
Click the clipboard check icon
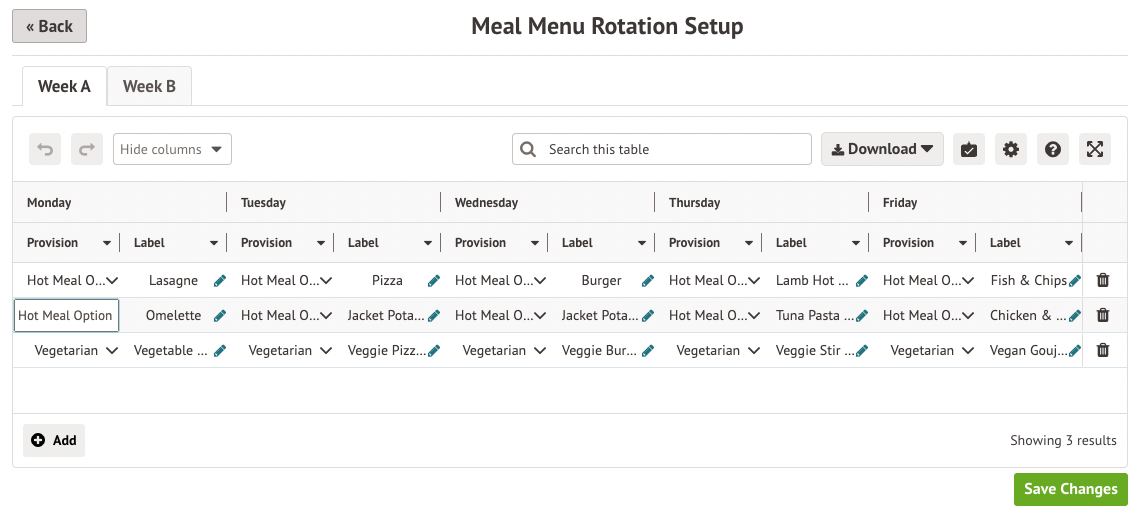(x=968, y=149)
